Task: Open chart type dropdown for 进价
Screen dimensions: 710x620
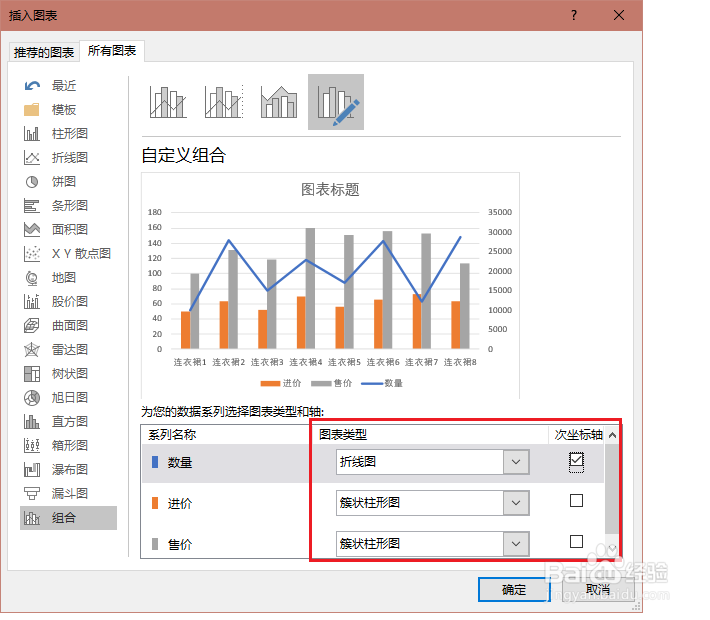Action: tap(516, 503)
